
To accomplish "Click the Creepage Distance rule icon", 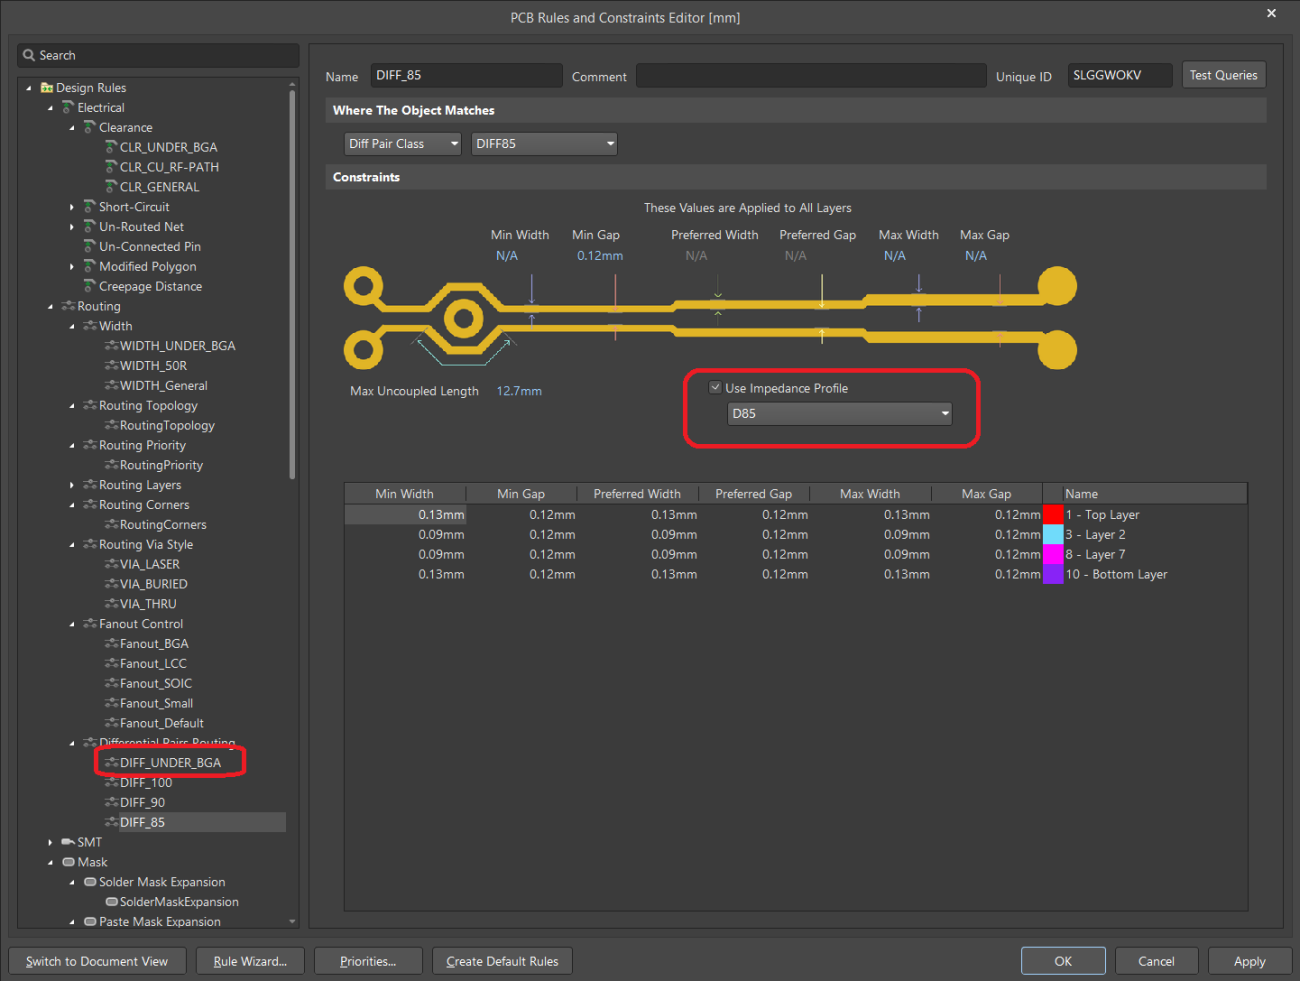I will [x=90, y=286].
